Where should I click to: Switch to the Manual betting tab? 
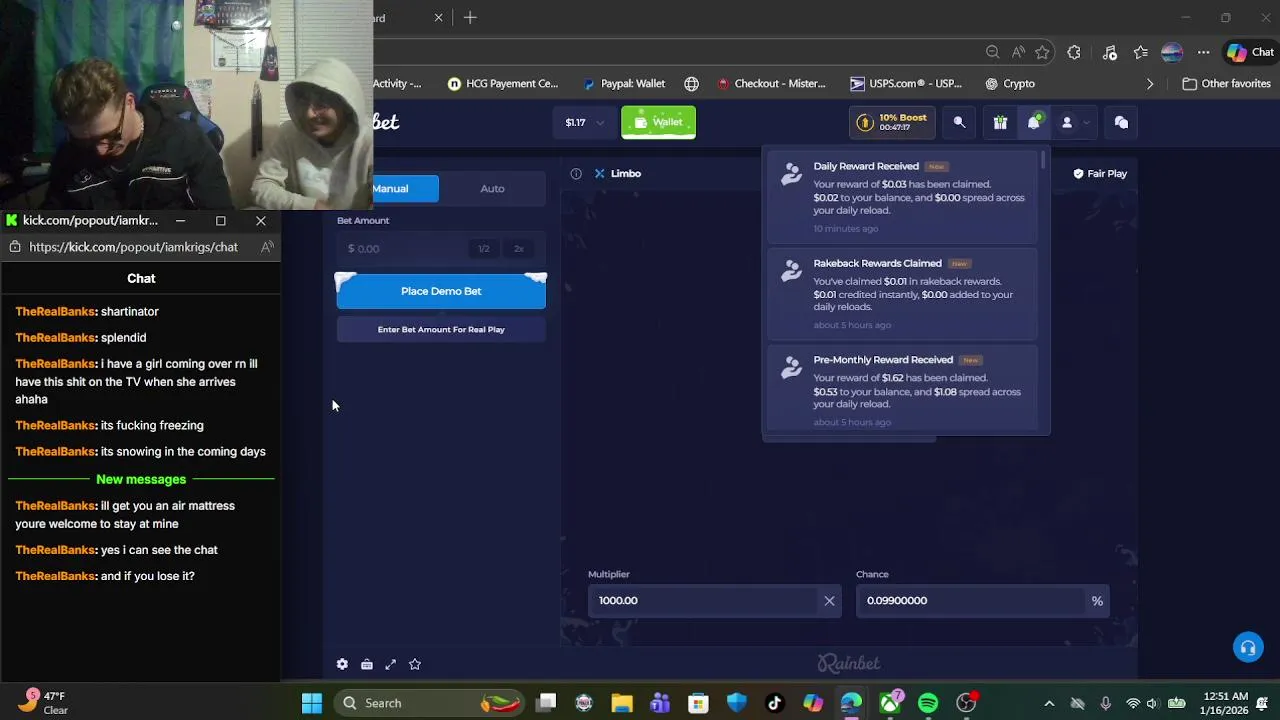pos(390,188)
